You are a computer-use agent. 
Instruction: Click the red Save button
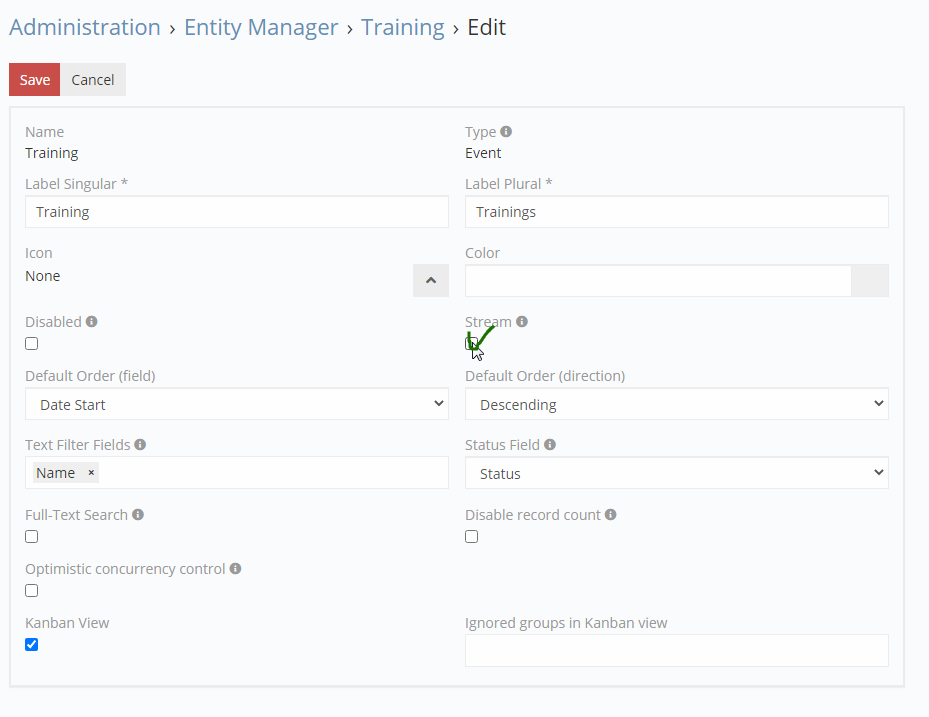click(35, 80)
